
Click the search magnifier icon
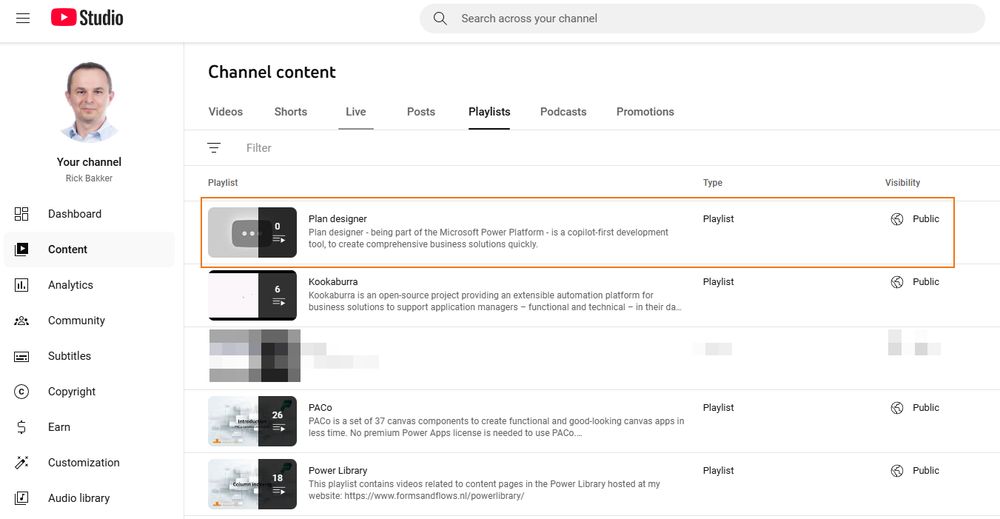point(440,18)
